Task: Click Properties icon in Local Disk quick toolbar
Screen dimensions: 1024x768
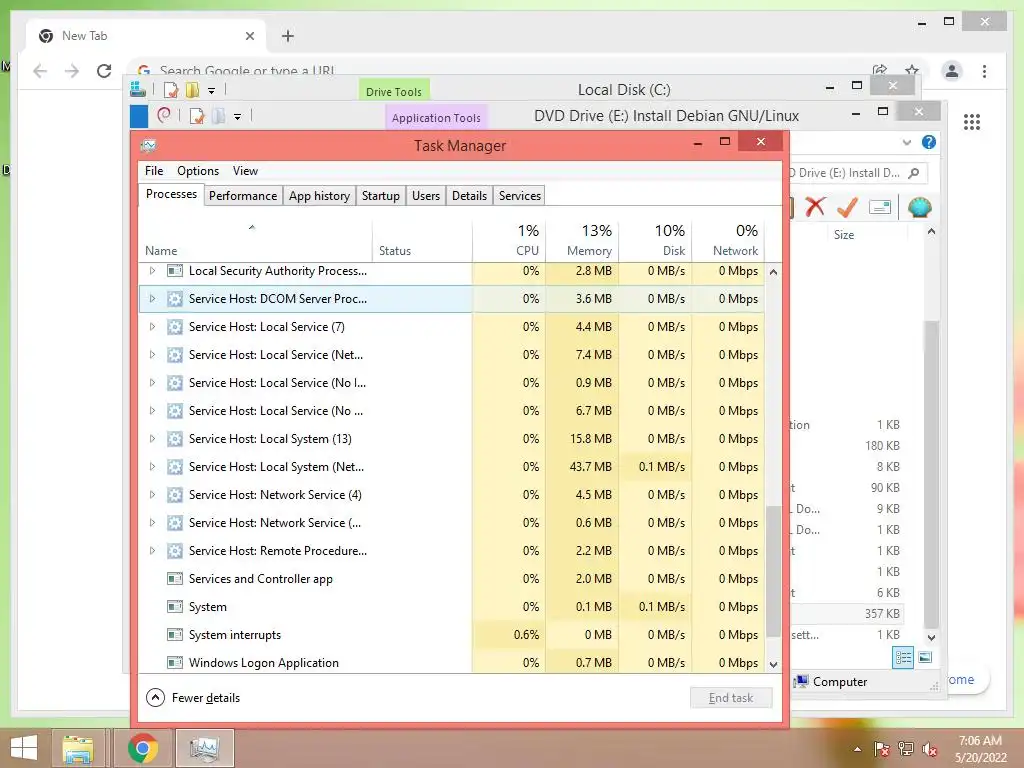Action: pos(170,90)
